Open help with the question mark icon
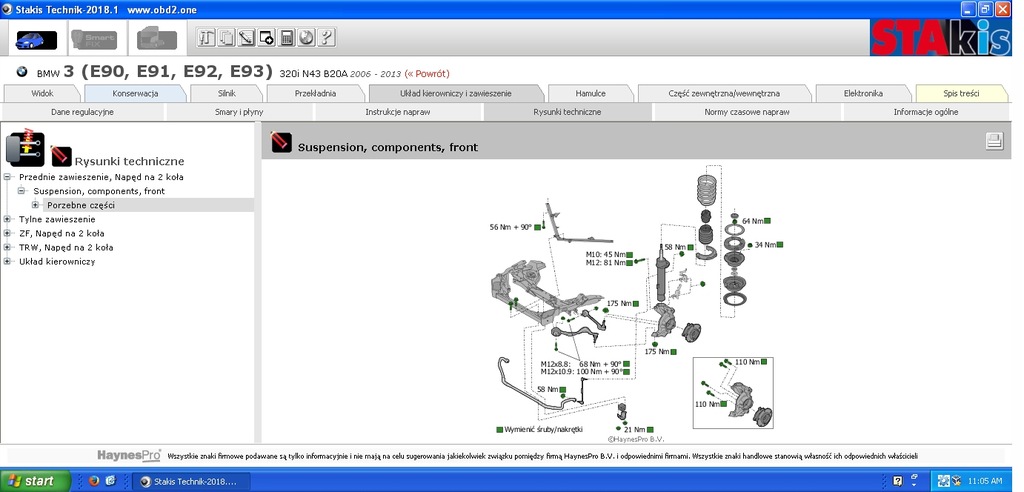The width and height of the screenshot is (1024, 492). (326, 38)
